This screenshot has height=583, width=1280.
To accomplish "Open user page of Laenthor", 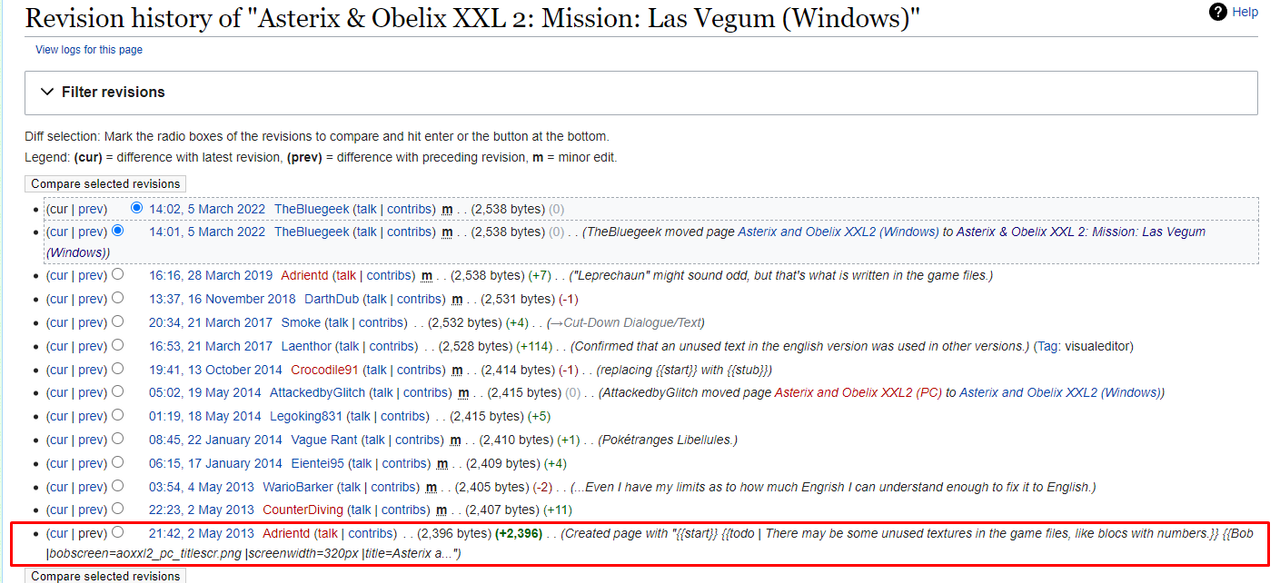I will [x=306, y=346].
